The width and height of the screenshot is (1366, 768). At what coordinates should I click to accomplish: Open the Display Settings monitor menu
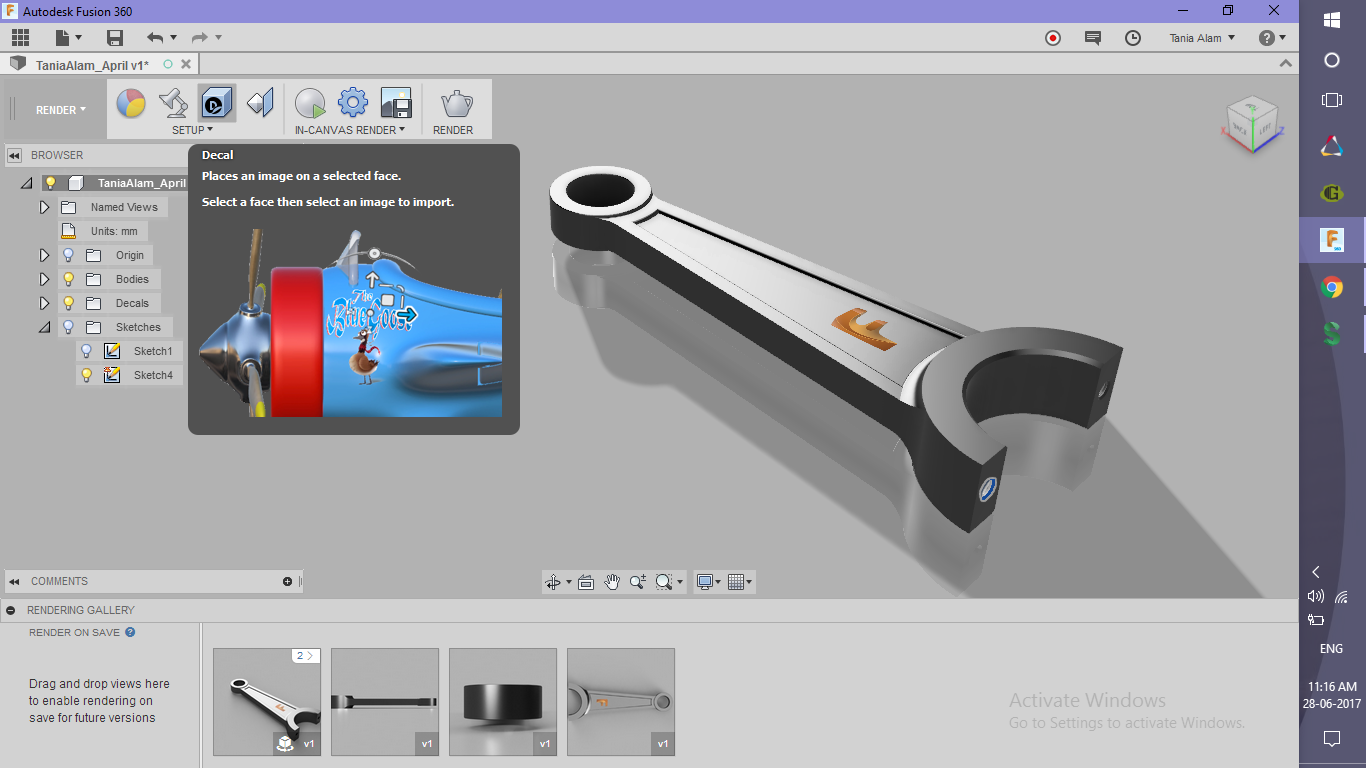tap(710, 582)
